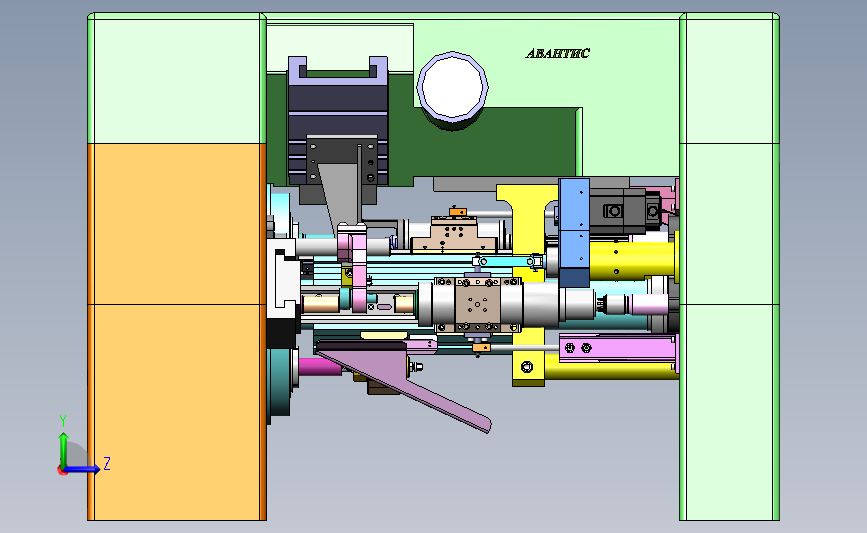Click the АВАНТИС label on the green panel
This screenshot has width=867, height=533.
click(557, 54)
